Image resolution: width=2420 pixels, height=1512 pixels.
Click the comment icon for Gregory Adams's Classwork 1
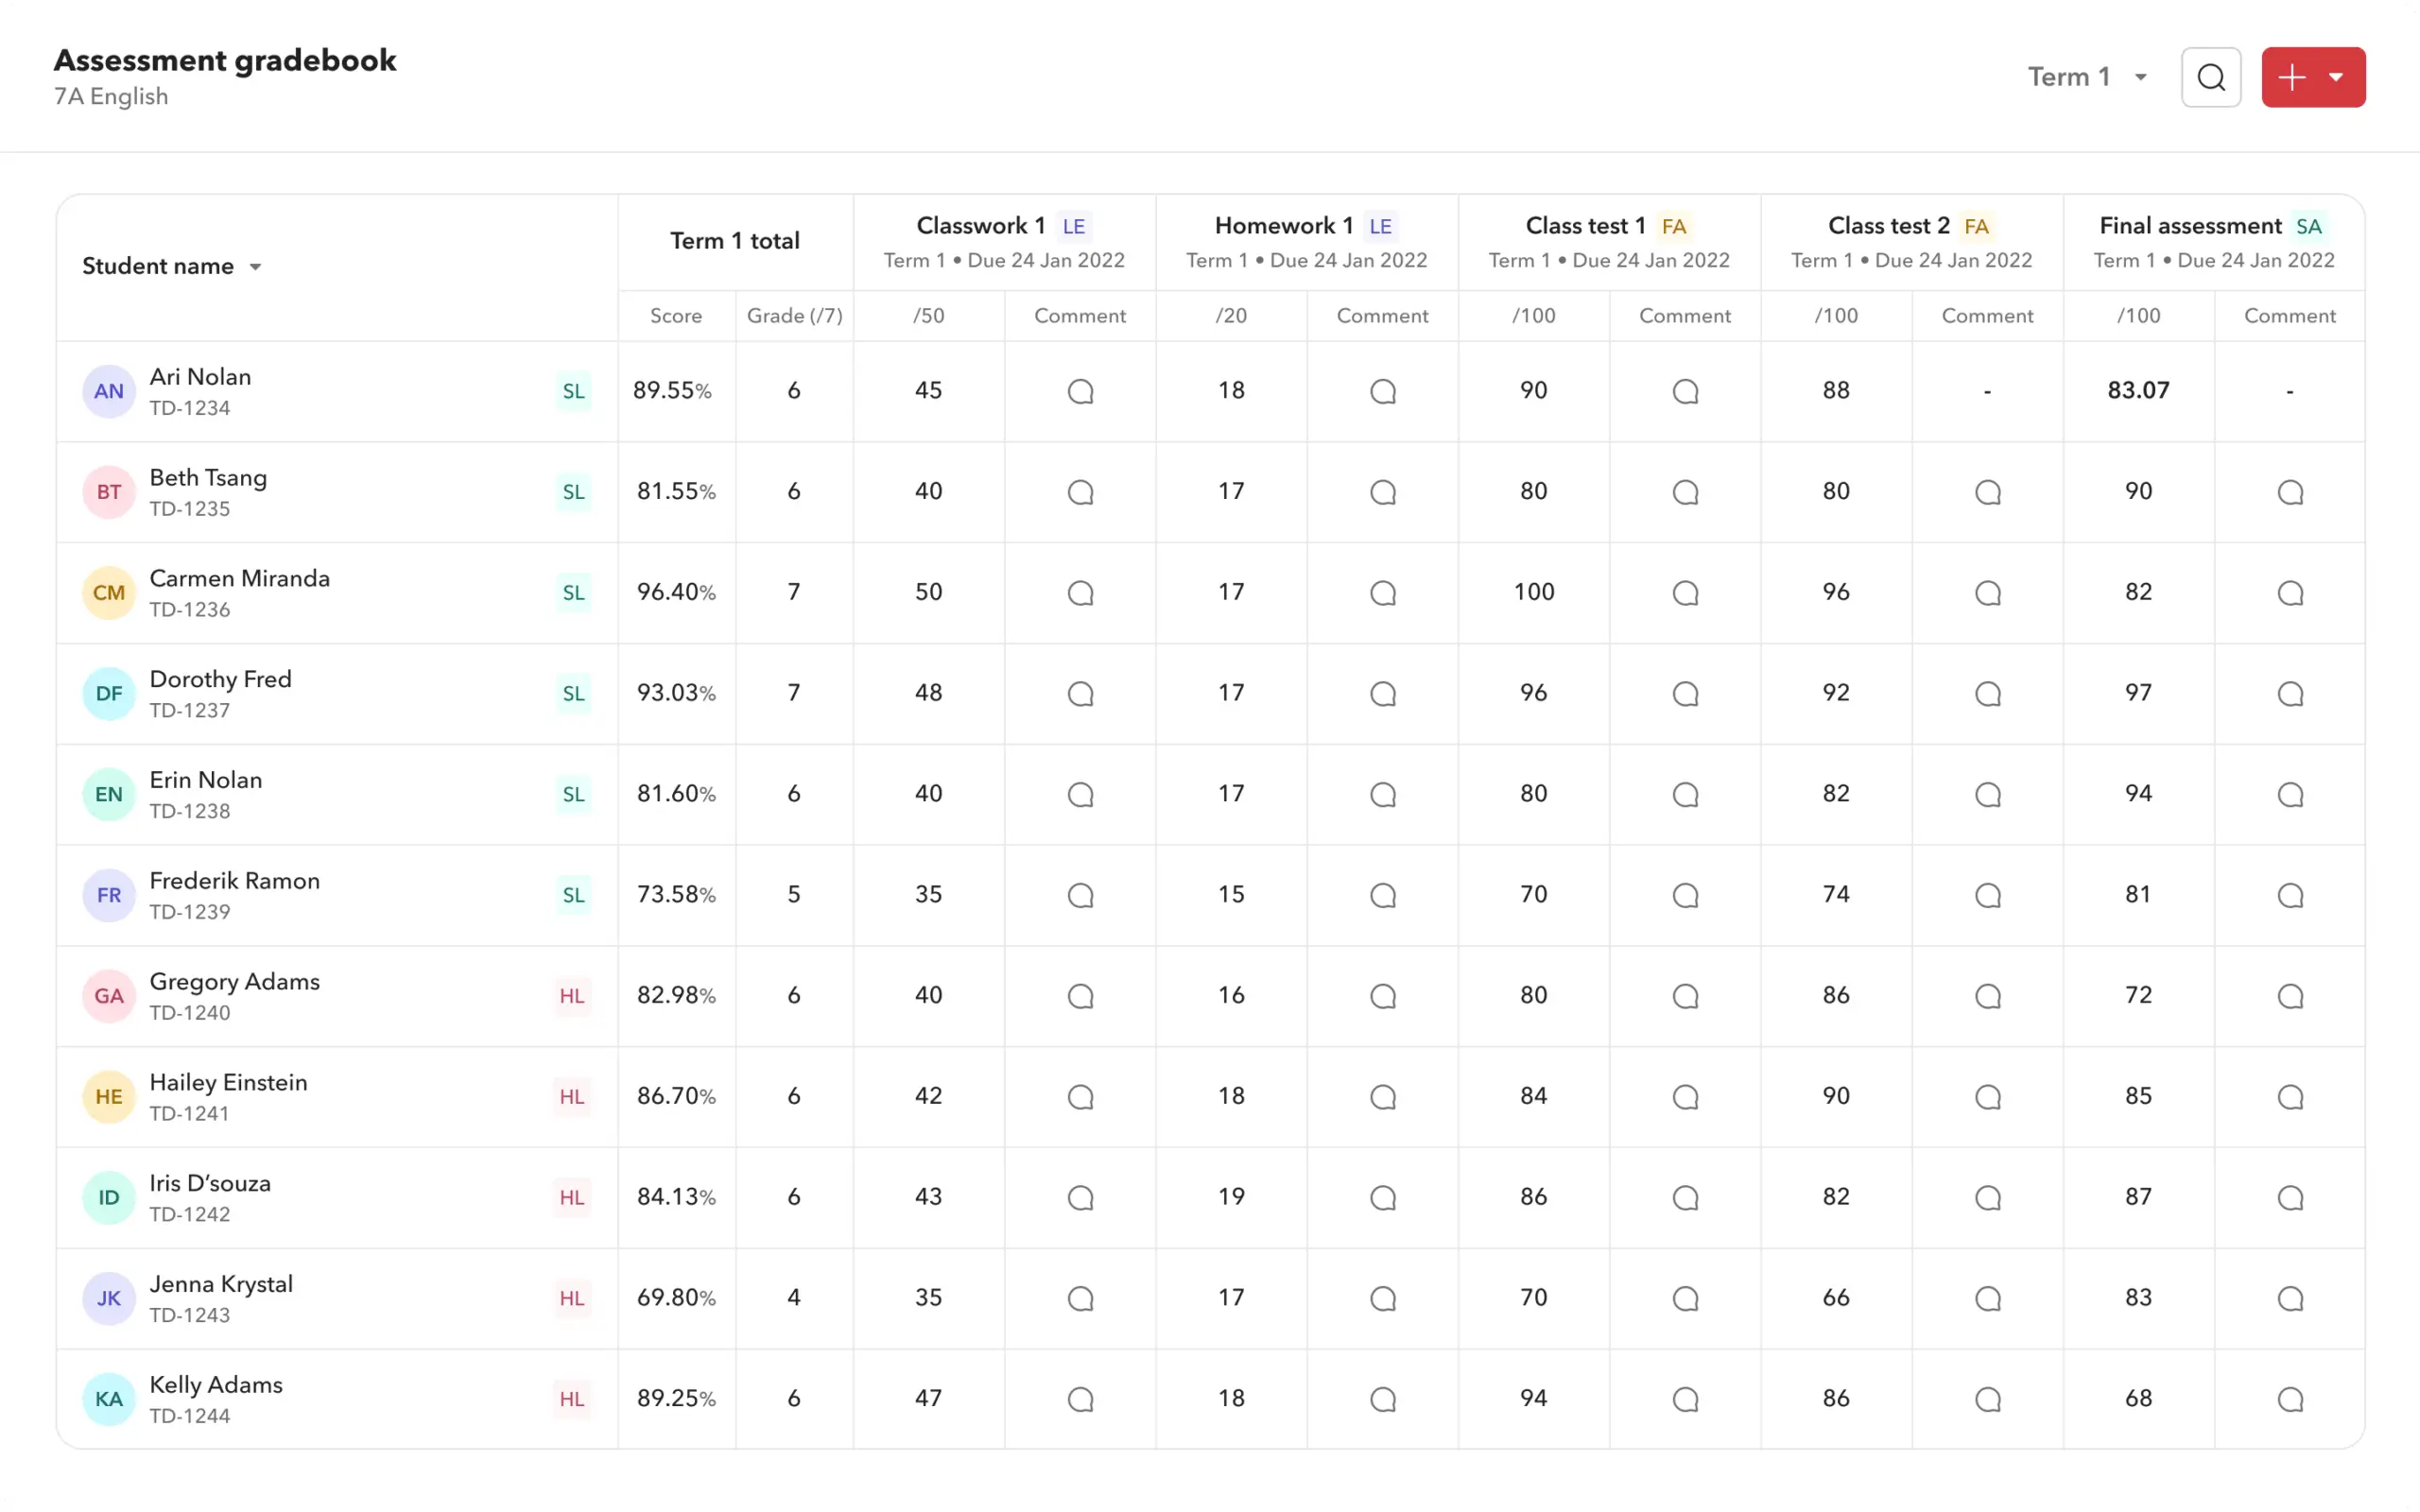(1080, 995)
